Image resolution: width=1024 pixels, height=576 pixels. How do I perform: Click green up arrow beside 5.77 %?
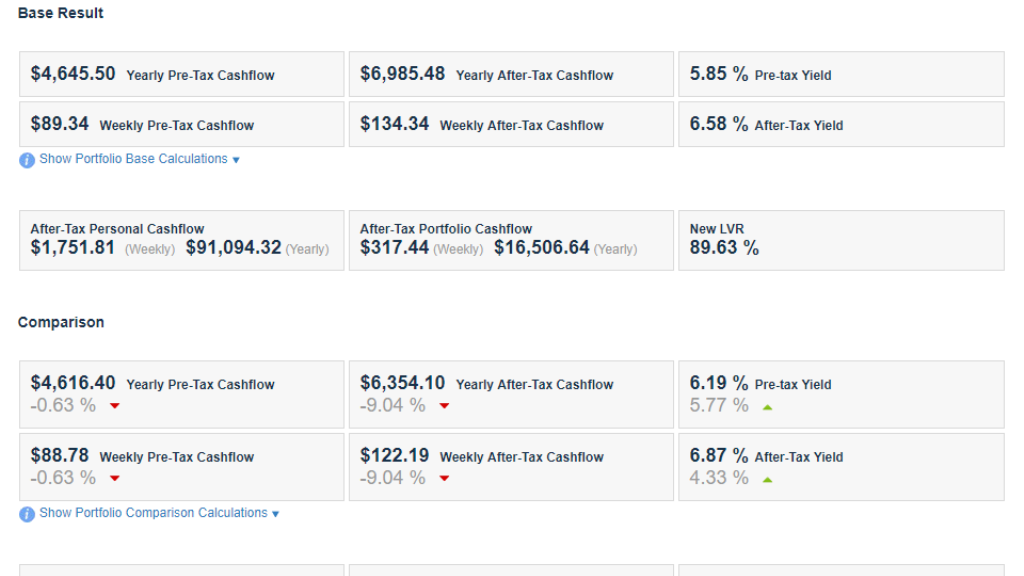point(767,407)
